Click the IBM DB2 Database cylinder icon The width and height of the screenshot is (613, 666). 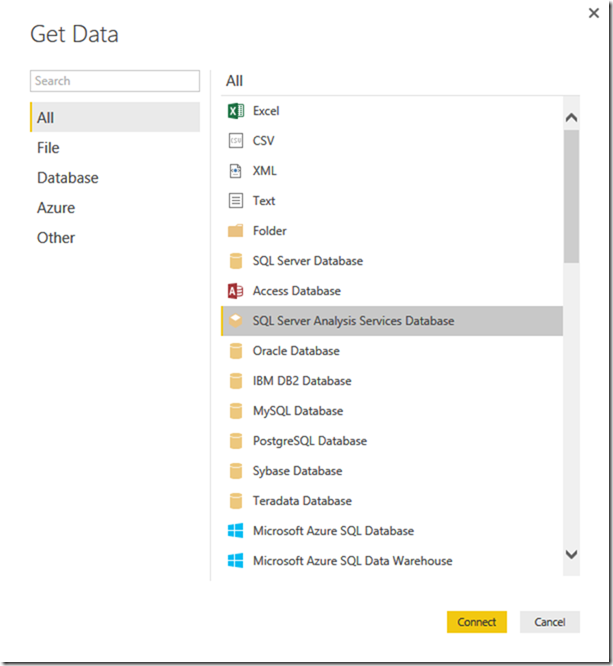(235, 381)
